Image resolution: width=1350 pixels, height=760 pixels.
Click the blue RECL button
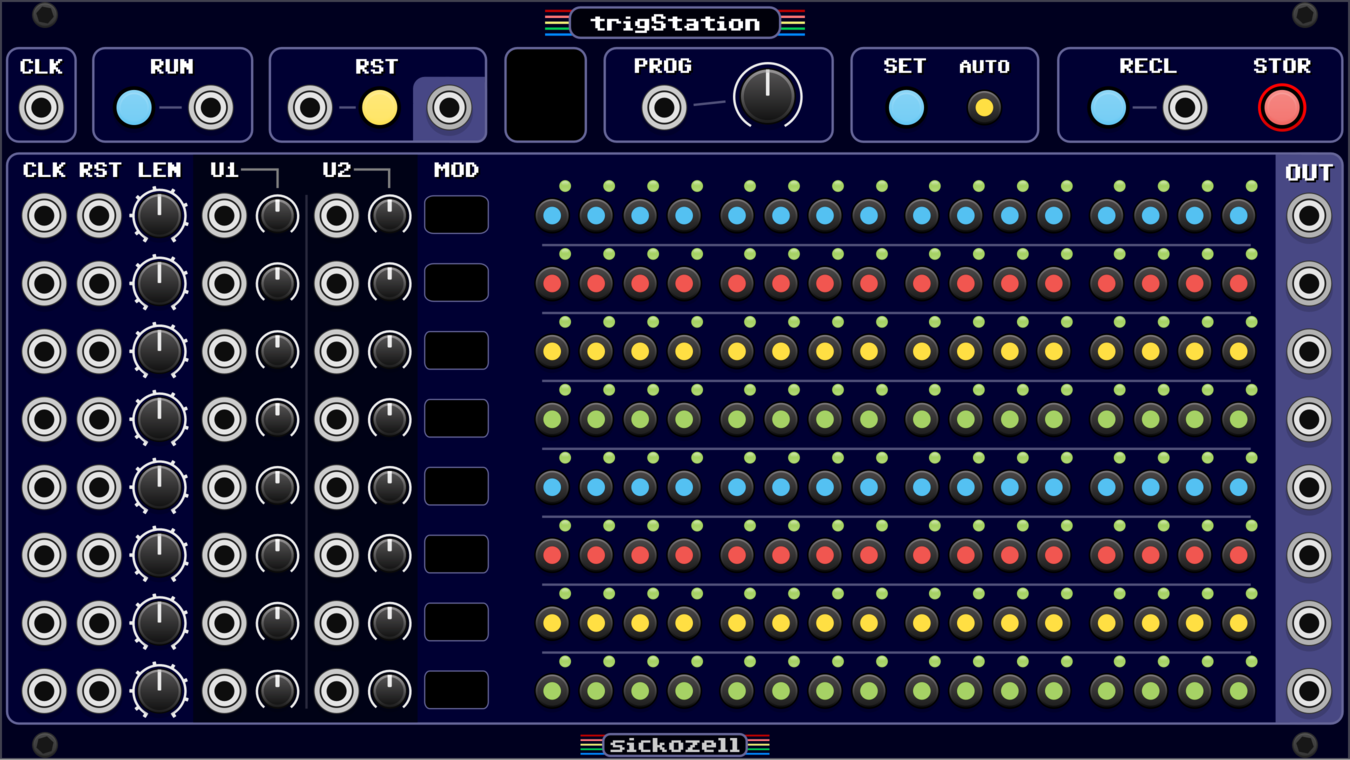tap(1108, 107)
